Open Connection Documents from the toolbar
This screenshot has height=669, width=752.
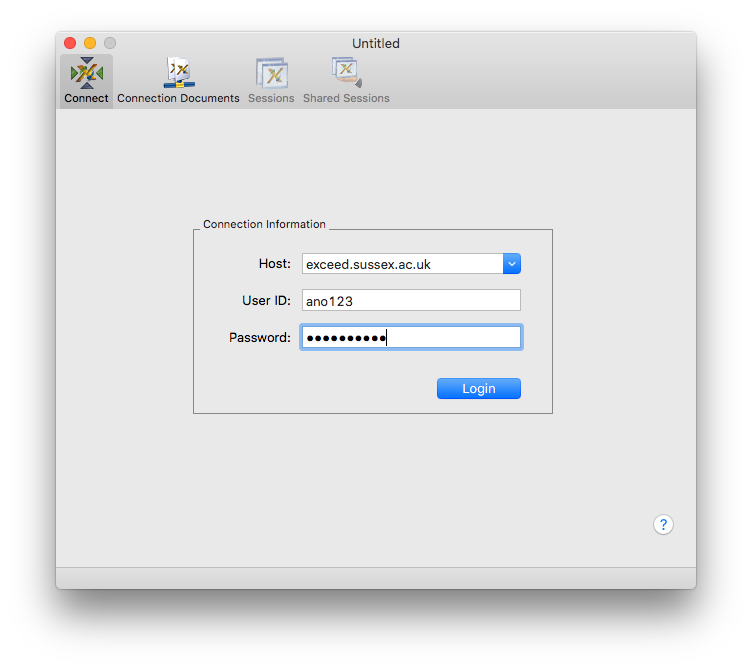pyautogui.click(x=178, y=81)
